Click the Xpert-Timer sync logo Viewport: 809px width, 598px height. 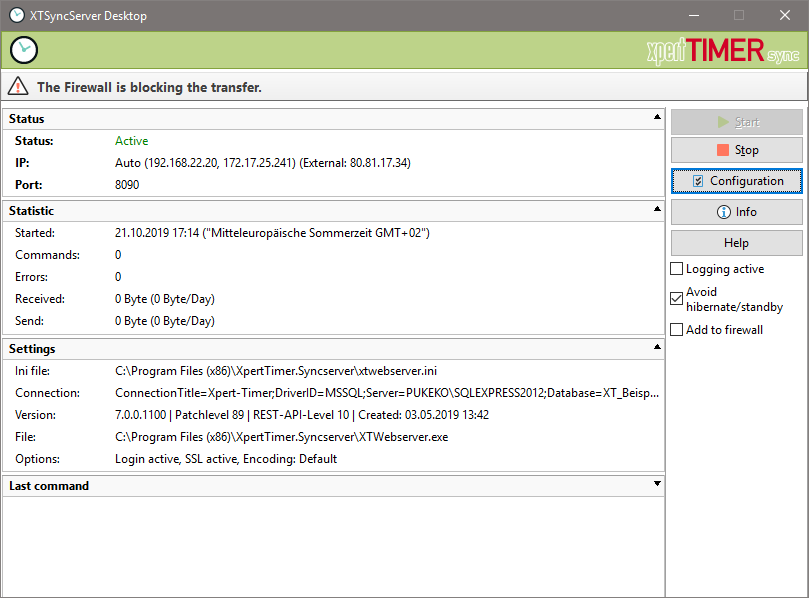coord(722,51)
